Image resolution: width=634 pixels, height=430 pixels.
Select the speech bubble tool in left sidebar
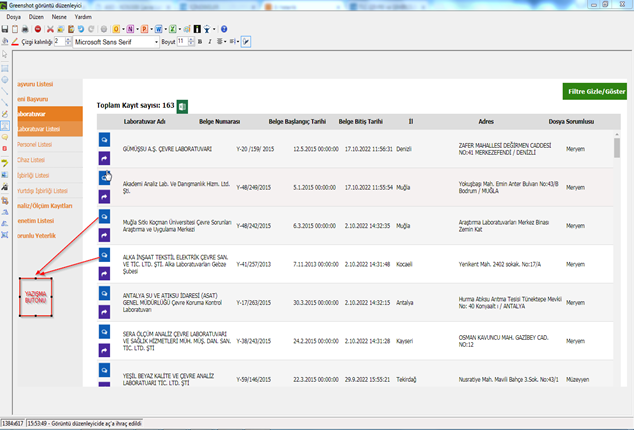pyautogui.click(x=5, y=136)
